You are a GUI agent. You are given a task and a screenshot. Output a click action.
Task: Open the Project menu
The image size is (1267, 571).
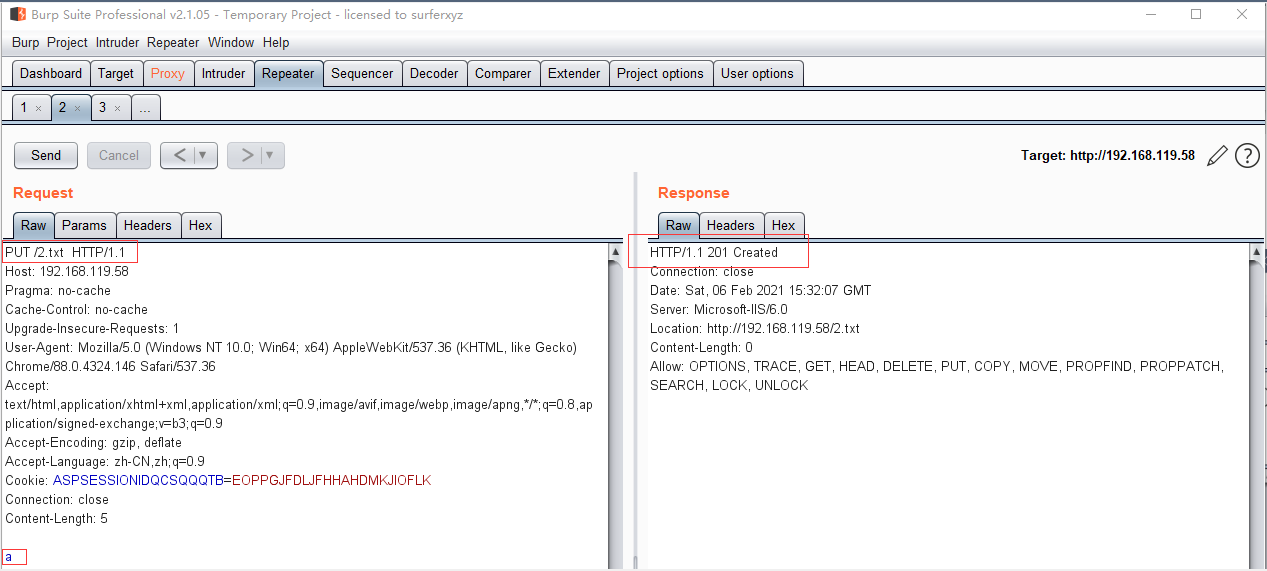tap(67, 42)
